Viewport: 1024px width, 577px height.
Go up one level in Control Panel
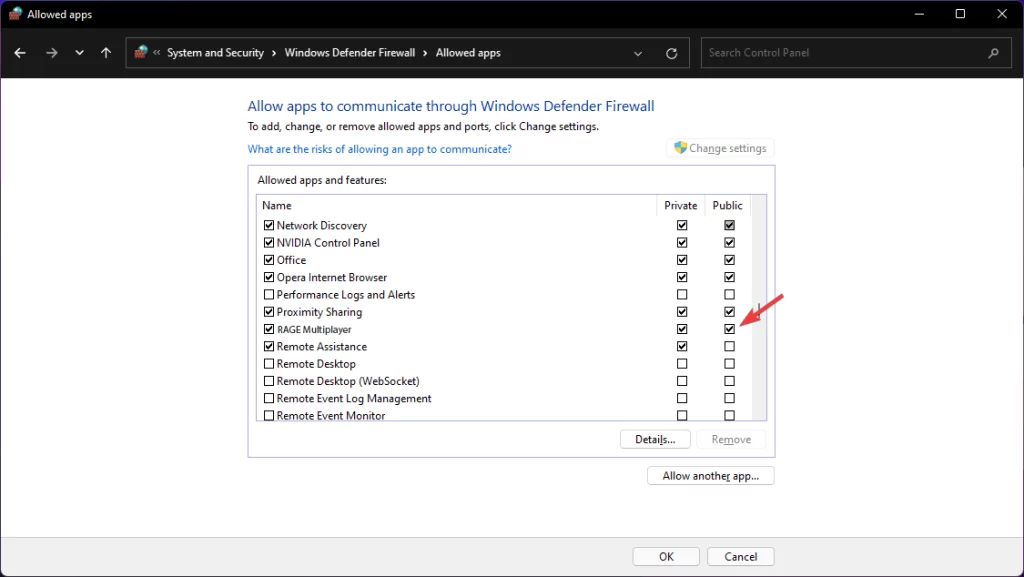tap(105, 52)
